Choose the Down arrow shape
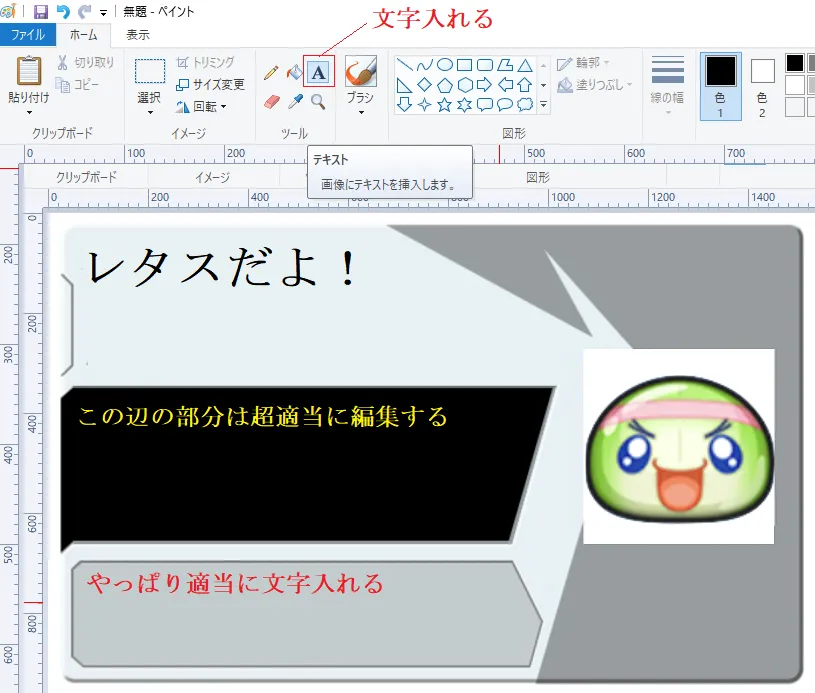 (x=404, y=104)
